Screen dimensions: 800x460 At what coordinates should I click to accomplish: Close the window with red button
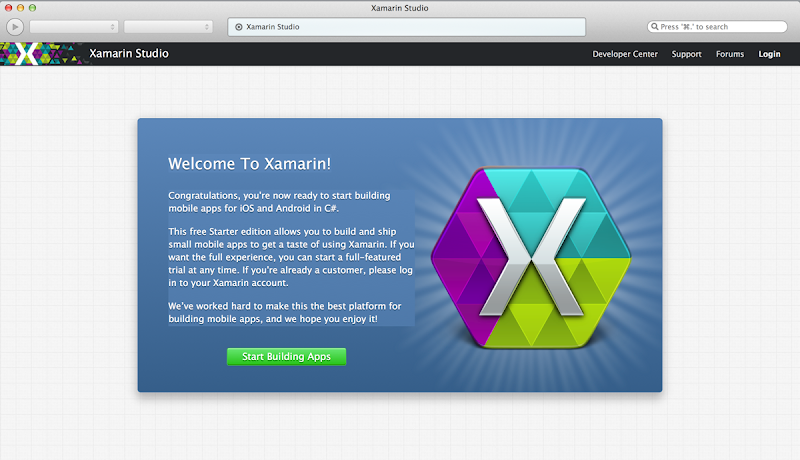8,8
